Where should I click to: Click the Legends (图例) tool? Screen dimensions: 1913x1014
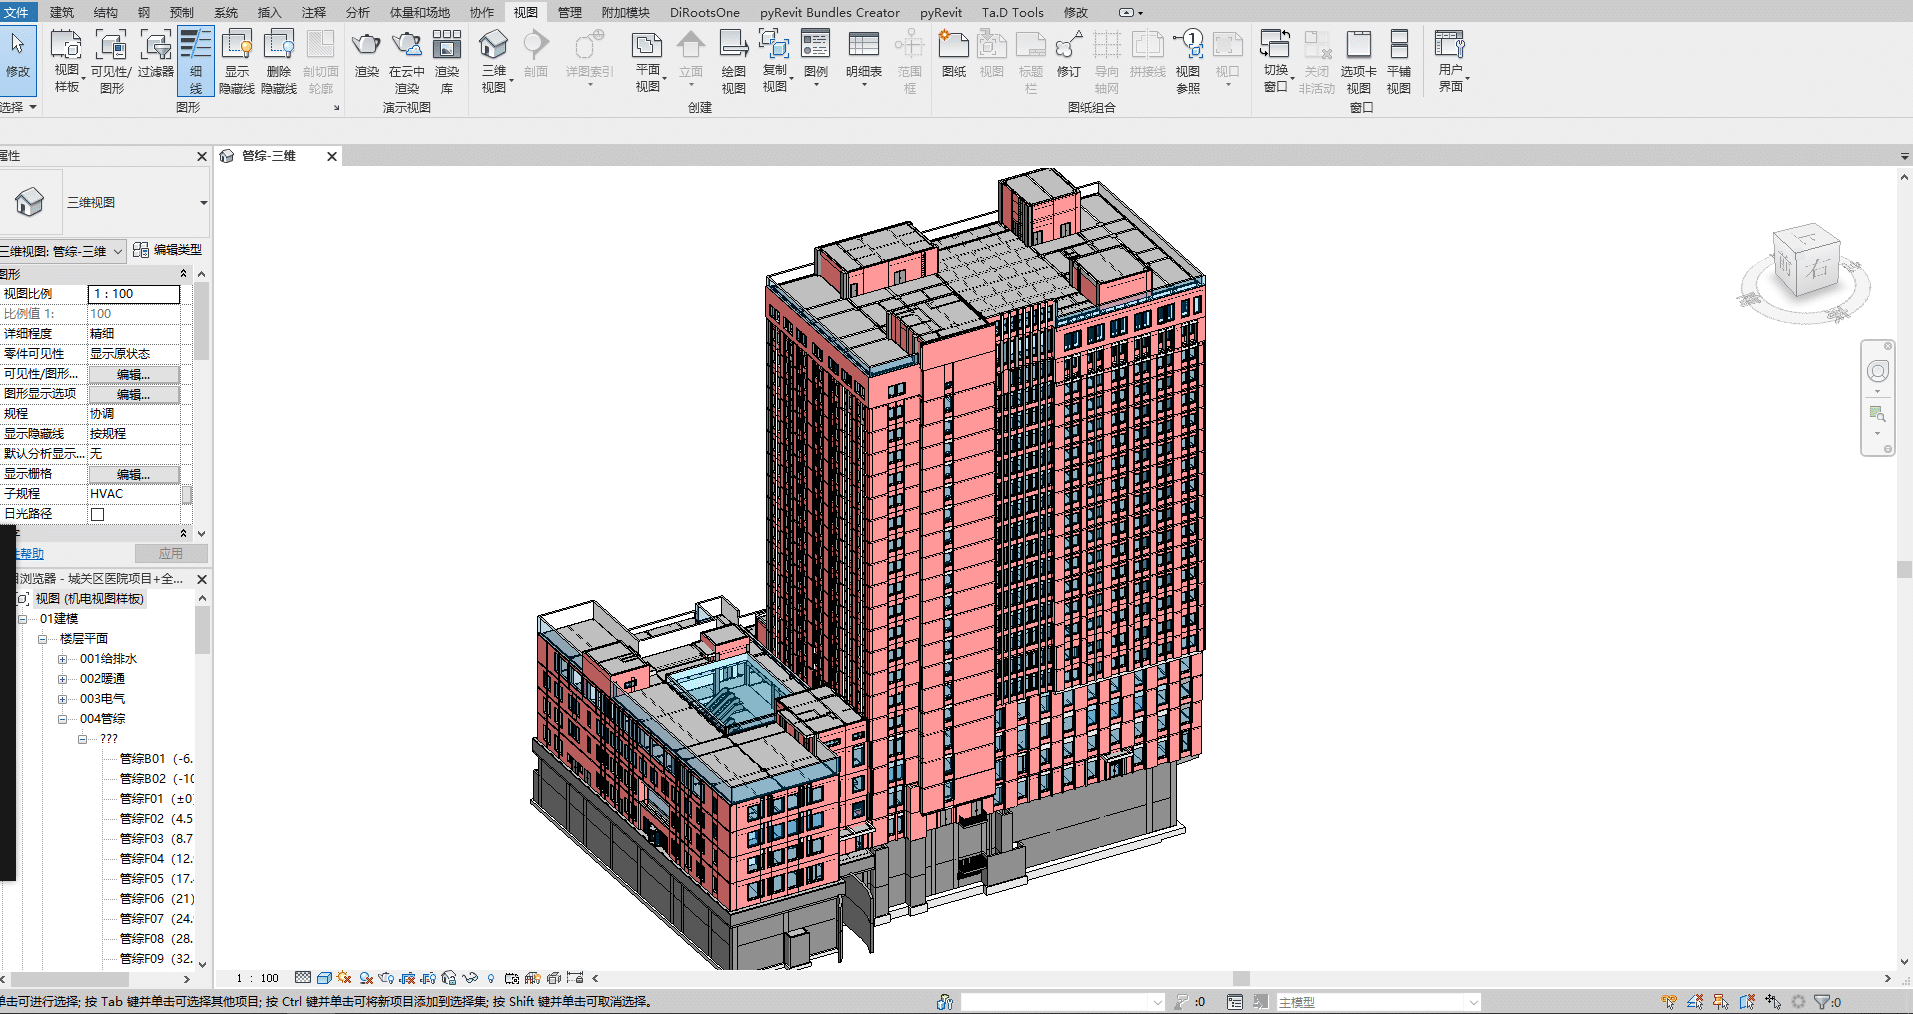(816, 58)
